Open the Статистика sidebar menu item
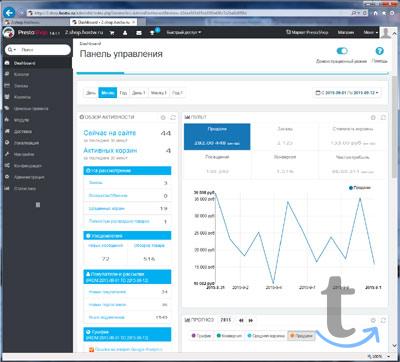Image resolution: width=400 pixels, height=362 pixels. tap(37, 188)
